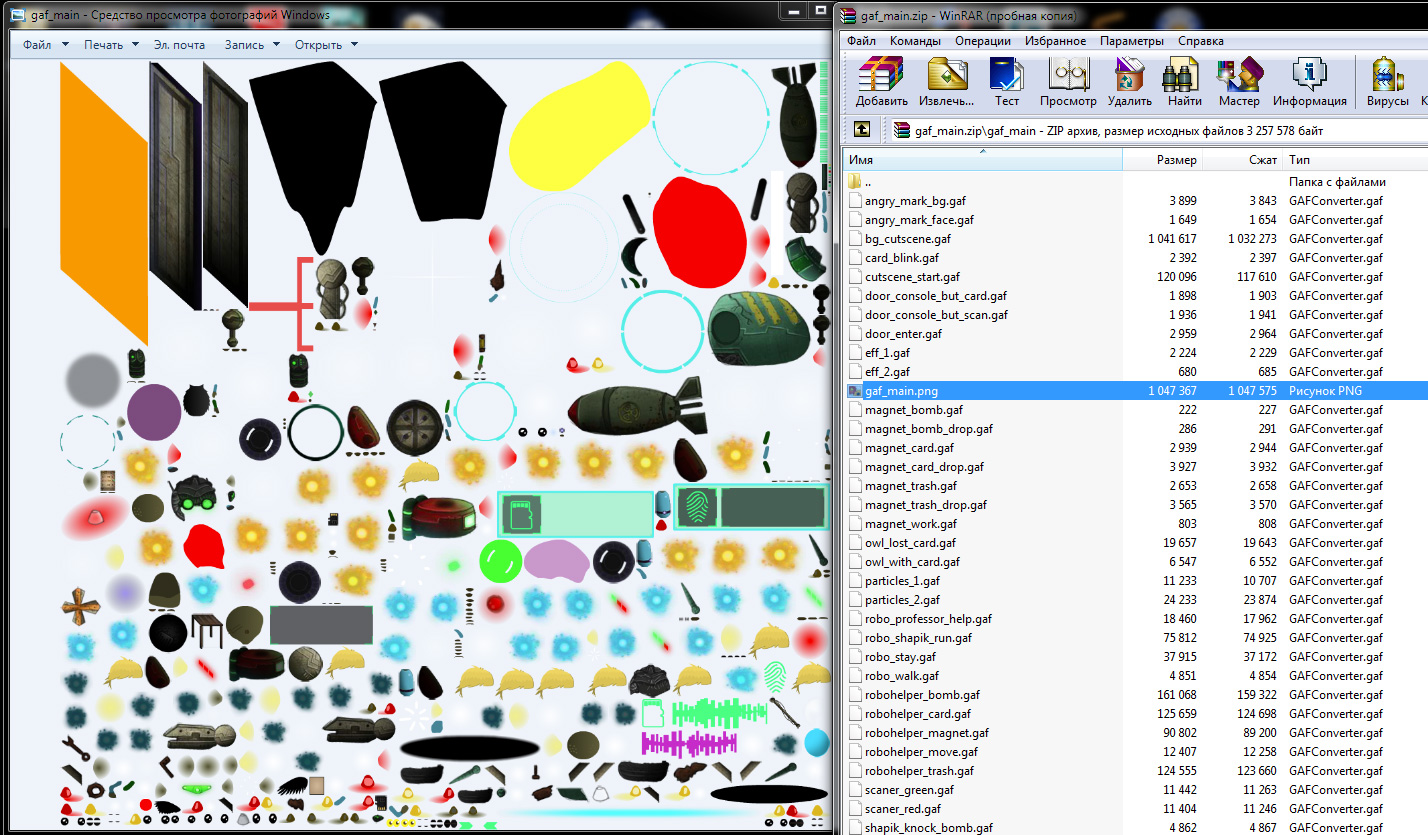Click the photo viewer title bar icon
This screenshot has width=1428, height=835.
point(18,15)
